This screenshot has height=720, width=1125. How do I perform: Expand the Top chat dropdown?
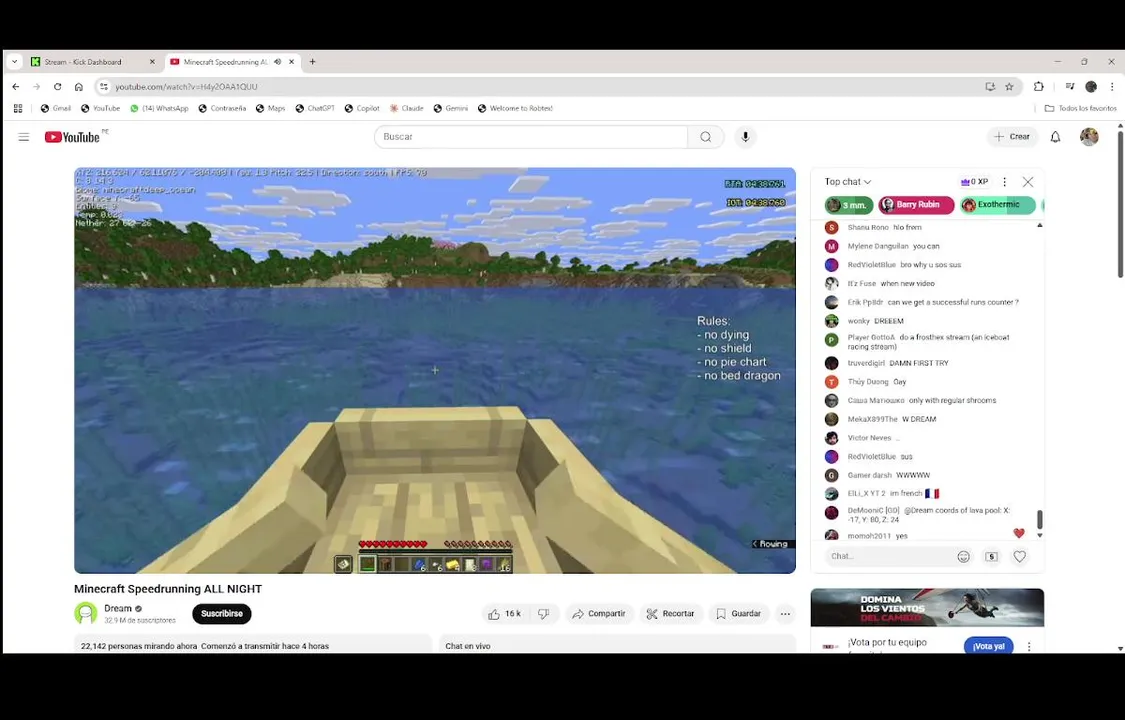(x=848, y=182)
